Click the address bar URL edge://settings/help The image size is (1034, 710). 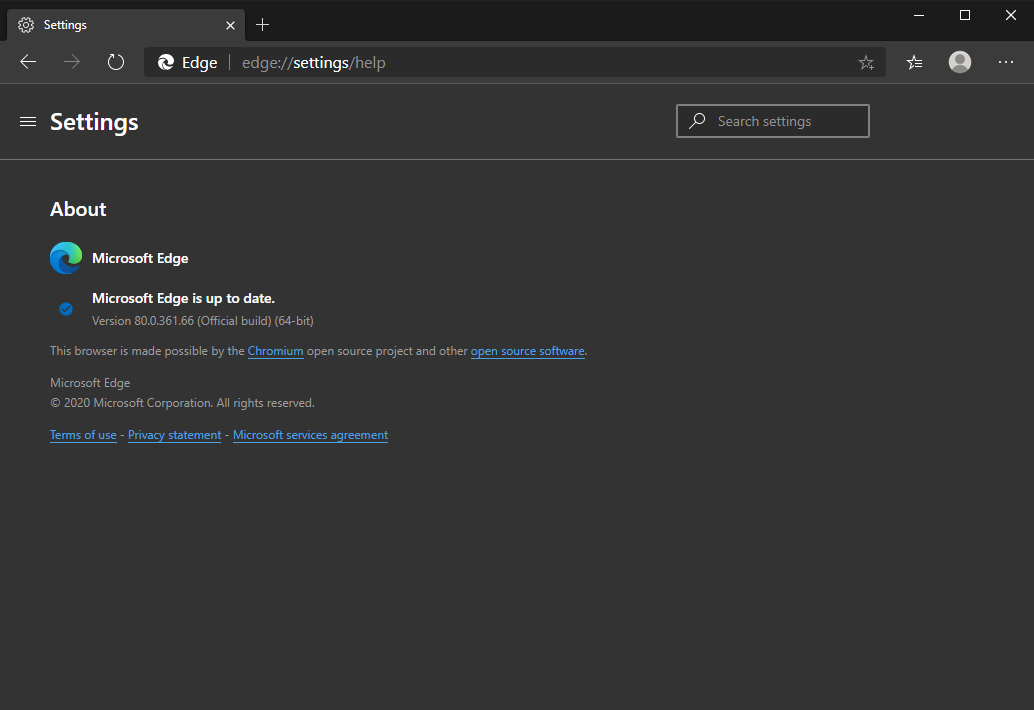click(314, 63)
